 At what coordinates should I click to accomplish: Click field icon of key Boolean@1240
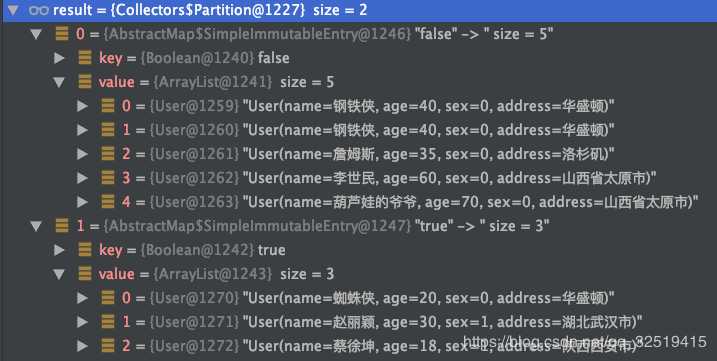coord(85,58)
